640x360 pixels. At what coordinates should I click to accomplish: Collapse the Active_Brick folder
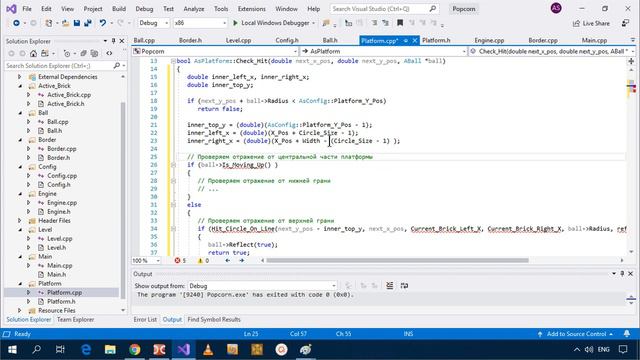tap(20, 86)
